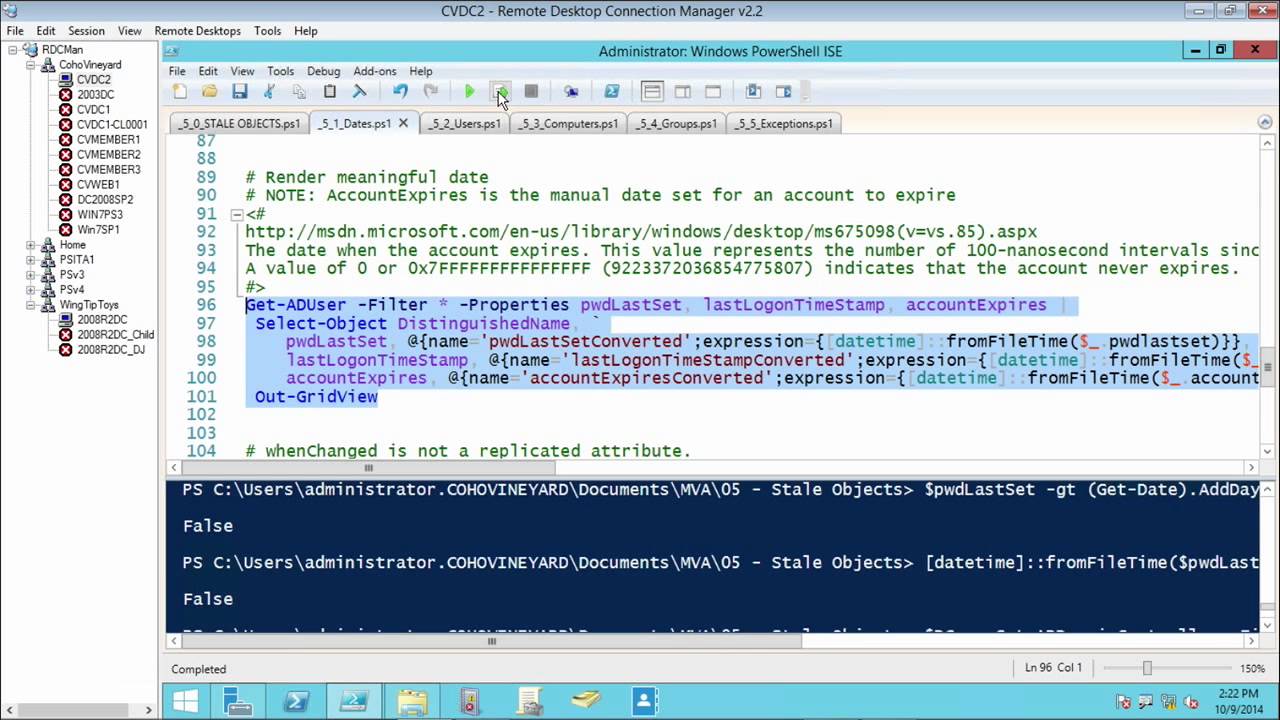
Task: Click the New script toolbar icon
Action: pyautogui.click(x=180, y=92)
